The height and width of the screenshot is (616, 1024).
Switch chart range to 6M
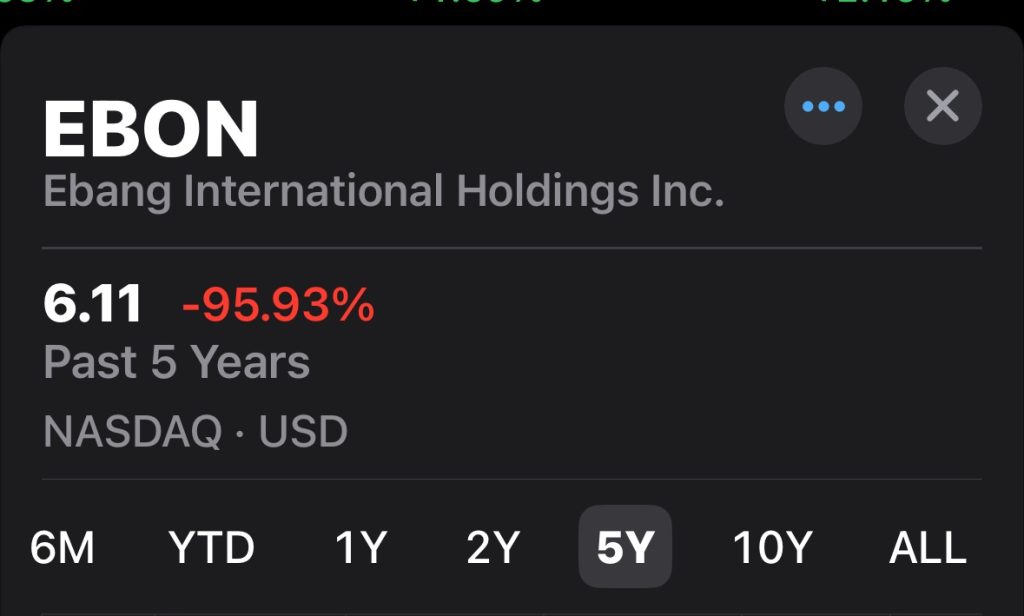62,548
